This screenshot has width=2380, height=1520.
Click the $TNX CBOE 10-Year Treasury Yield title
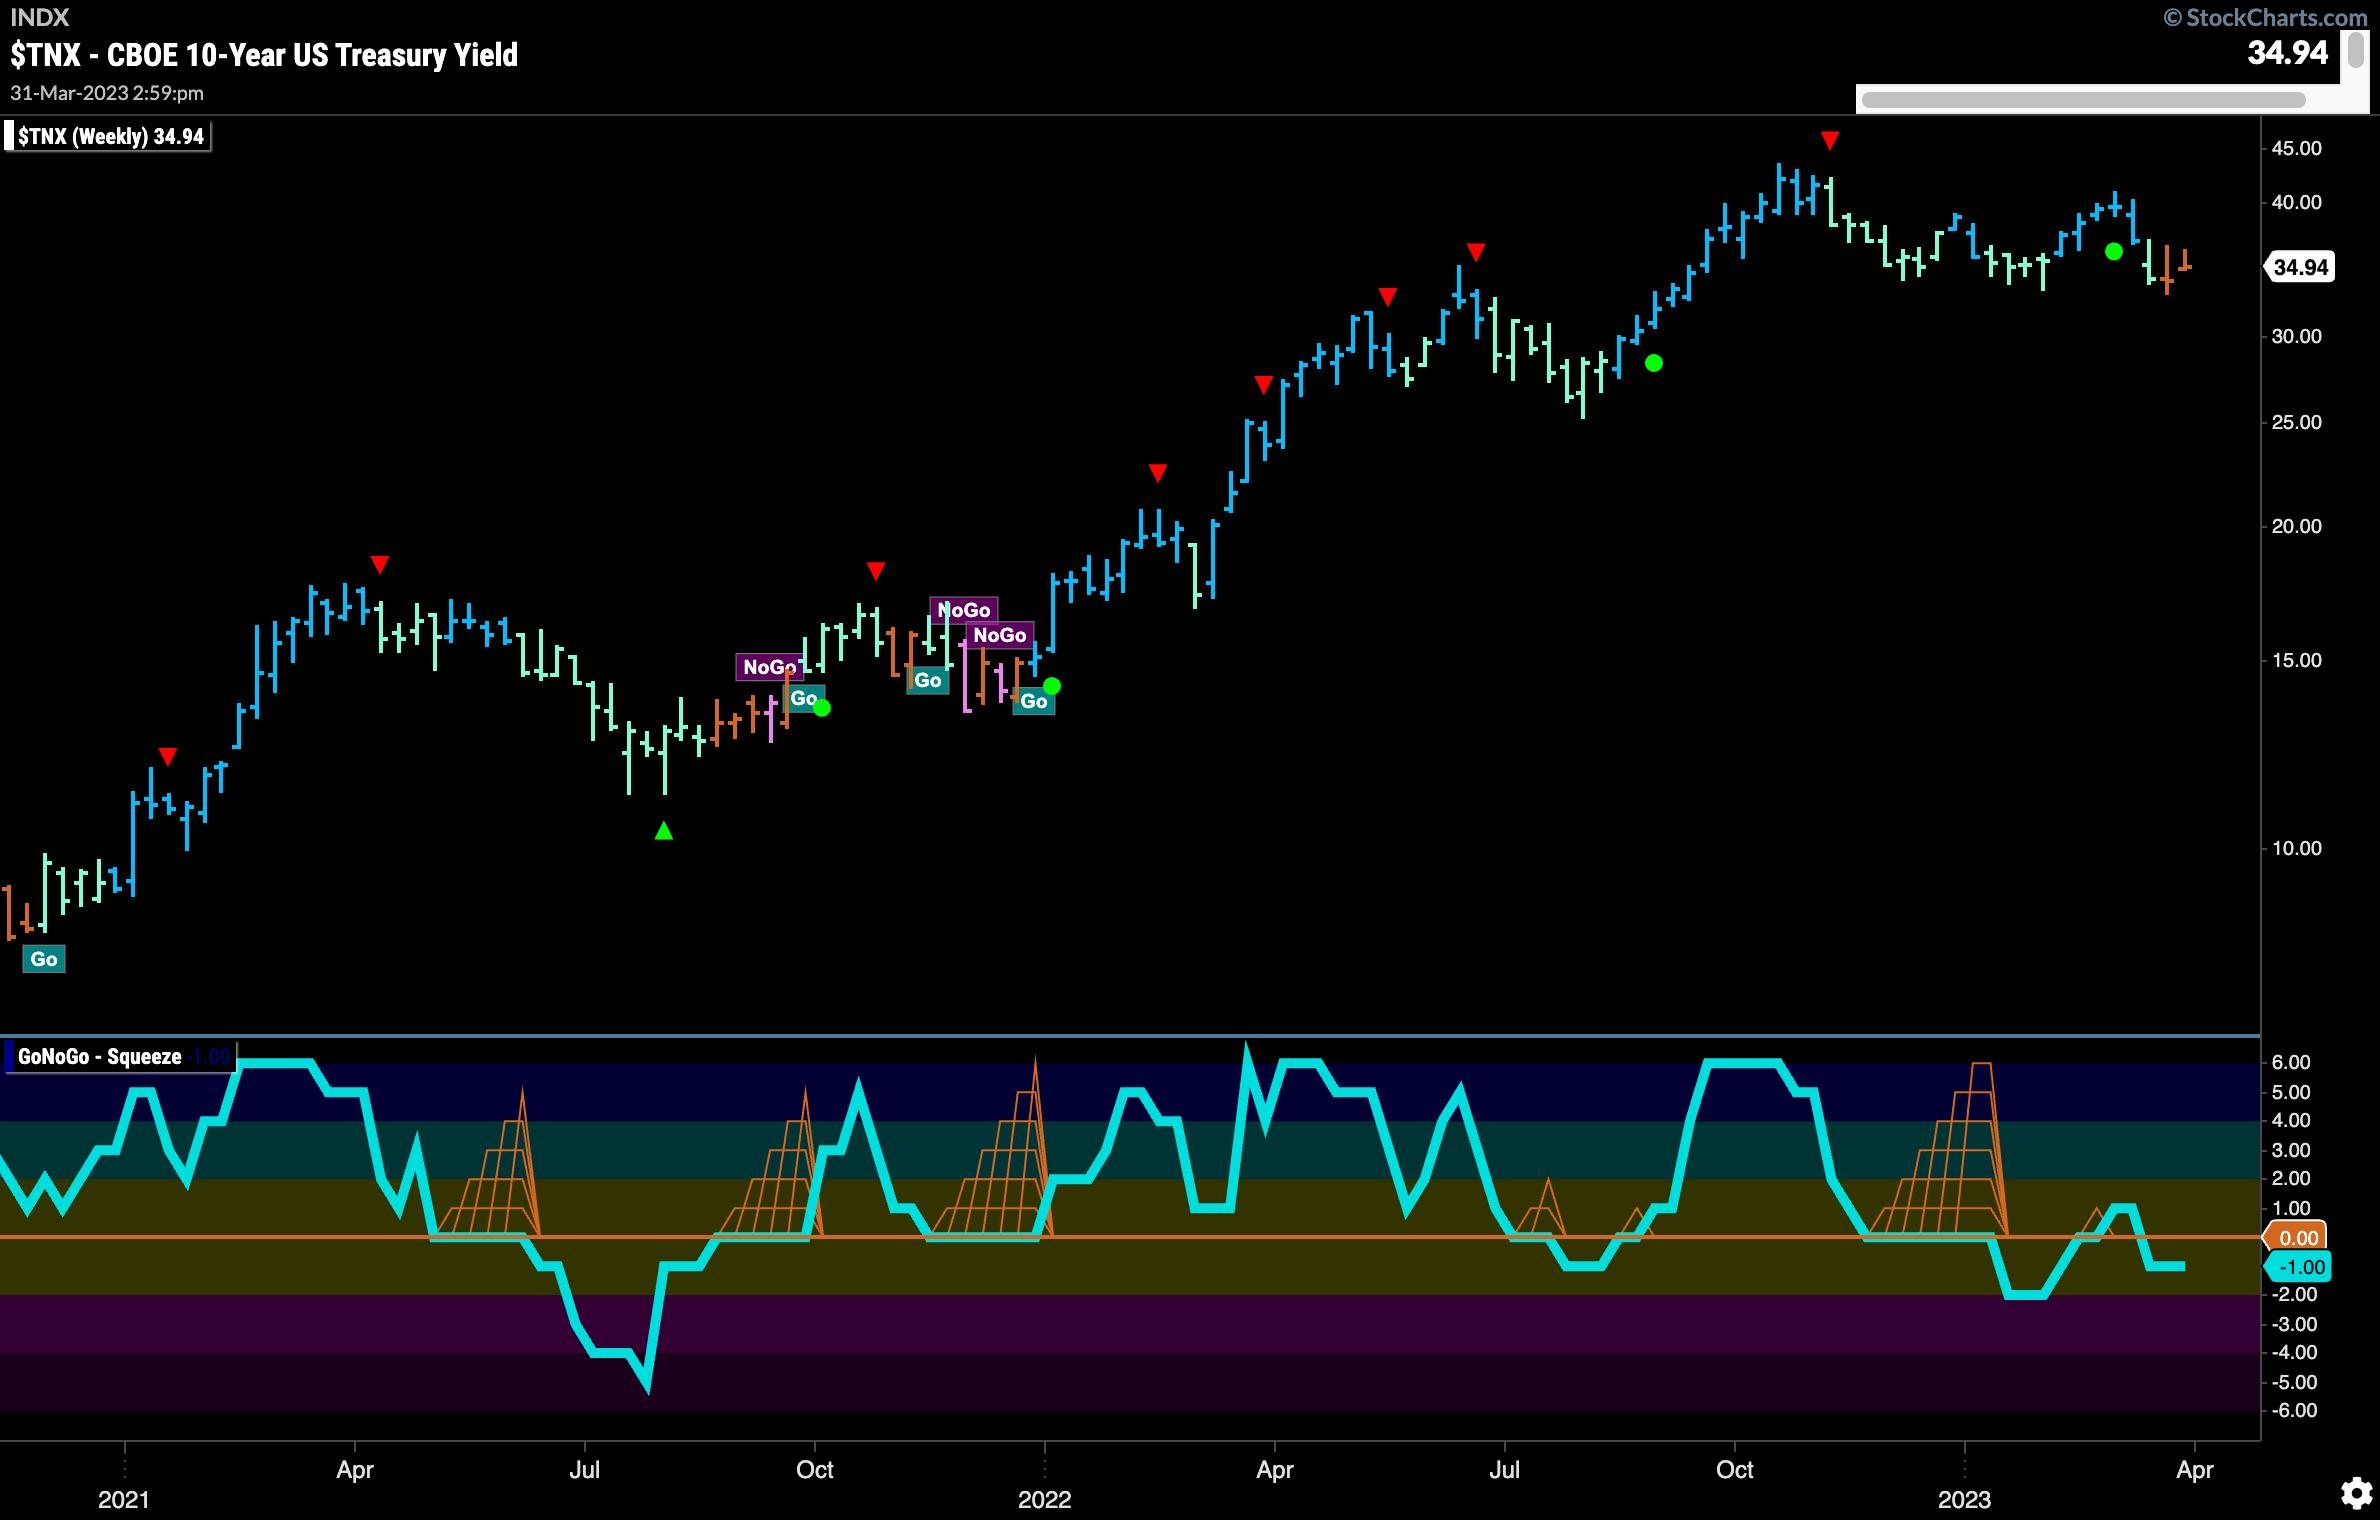[x=264, y=55]
